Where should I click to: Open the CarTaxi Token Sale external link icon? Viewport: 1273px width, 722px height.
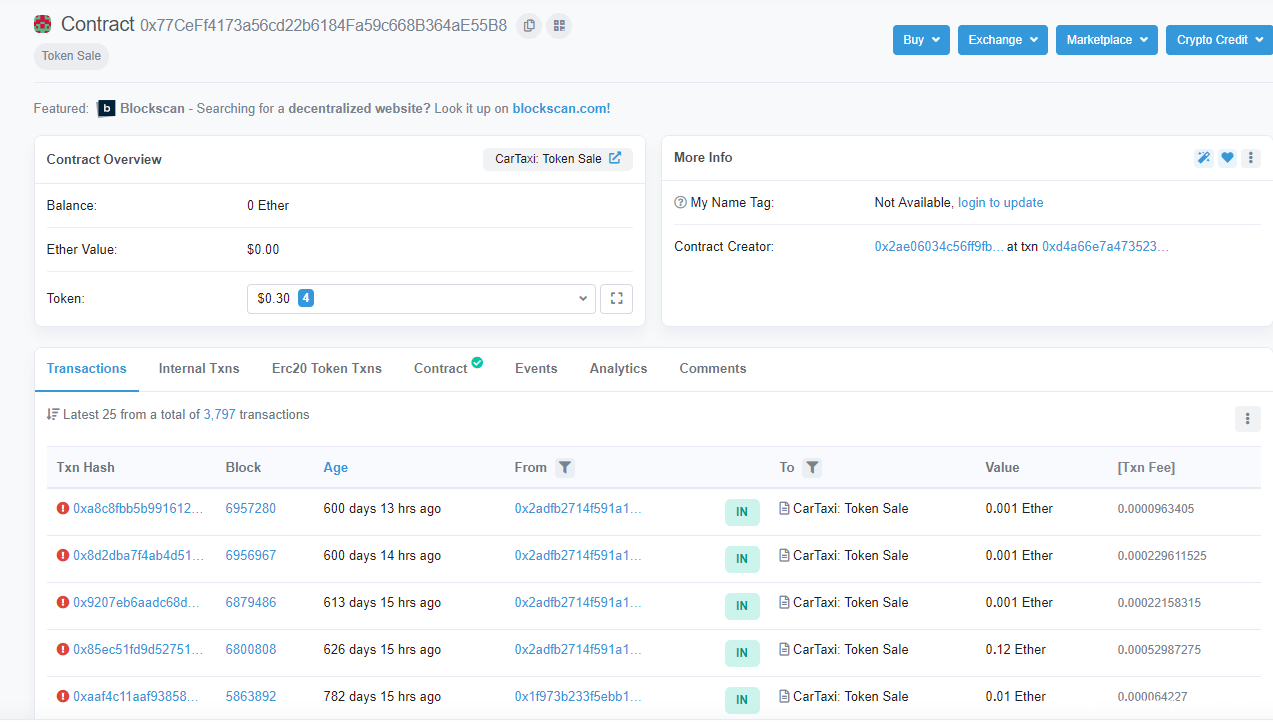(x=615, y=158)
